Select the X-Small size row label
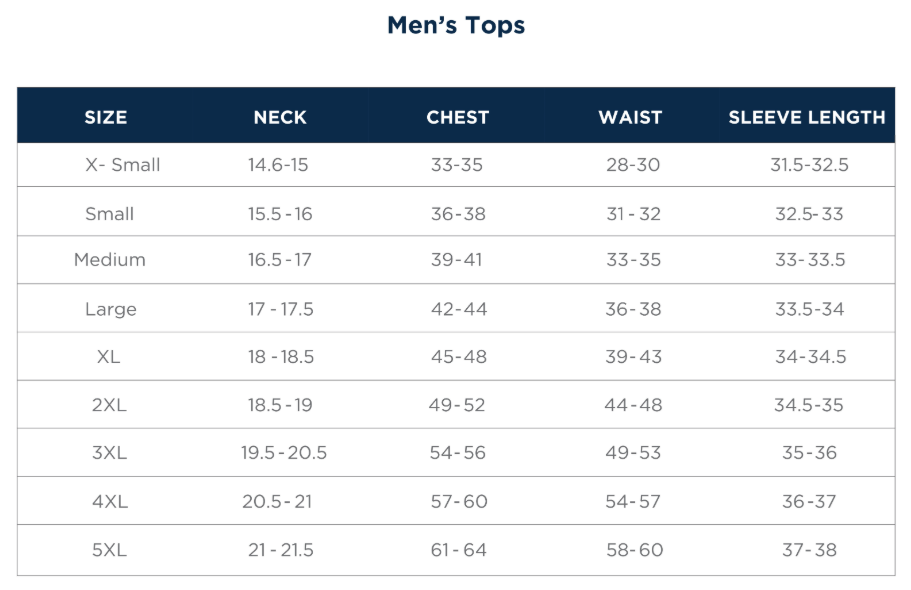 coord(122,165)
